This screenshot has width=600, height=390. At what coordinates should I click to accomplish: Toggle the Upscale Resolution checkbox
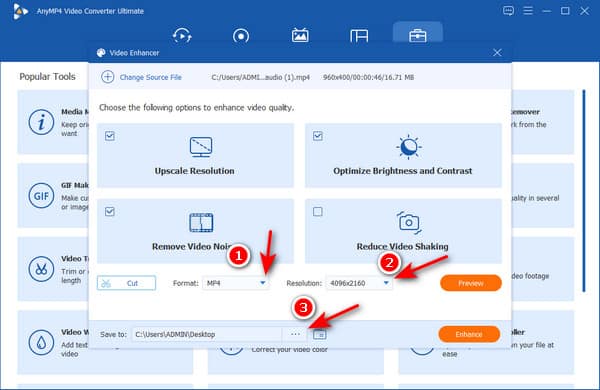(x=110, y=136)
